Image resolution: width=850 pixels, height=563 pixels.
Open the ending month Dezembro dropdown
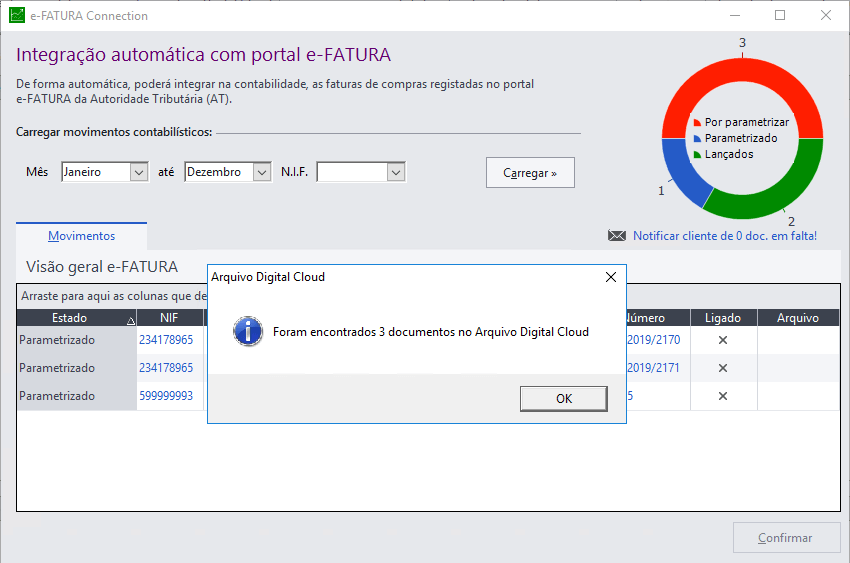coord(262,173)
